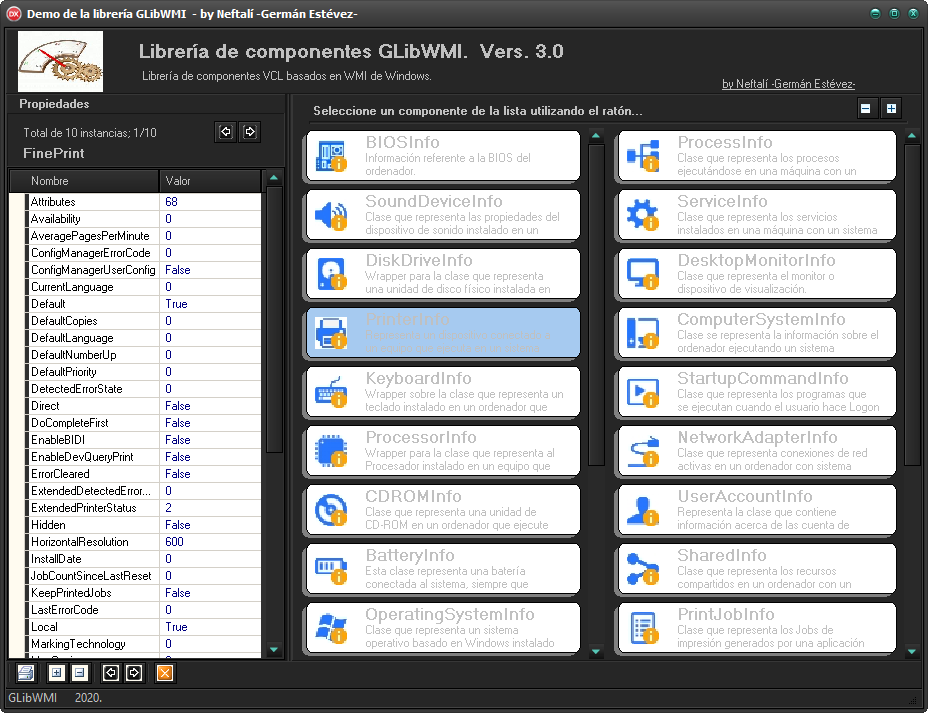The height and width of the screenshot is (713, 928).
Task: Click the orange X button in the bottom toolbar
Action: 165,673
